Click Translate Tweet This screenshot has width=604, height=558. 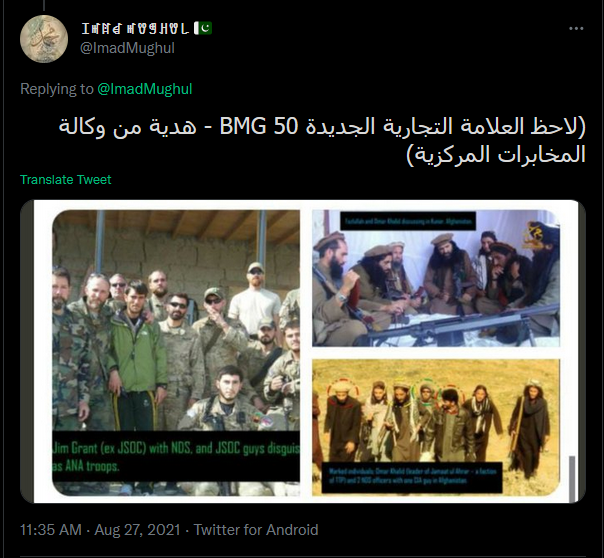(x=65, y=179)
